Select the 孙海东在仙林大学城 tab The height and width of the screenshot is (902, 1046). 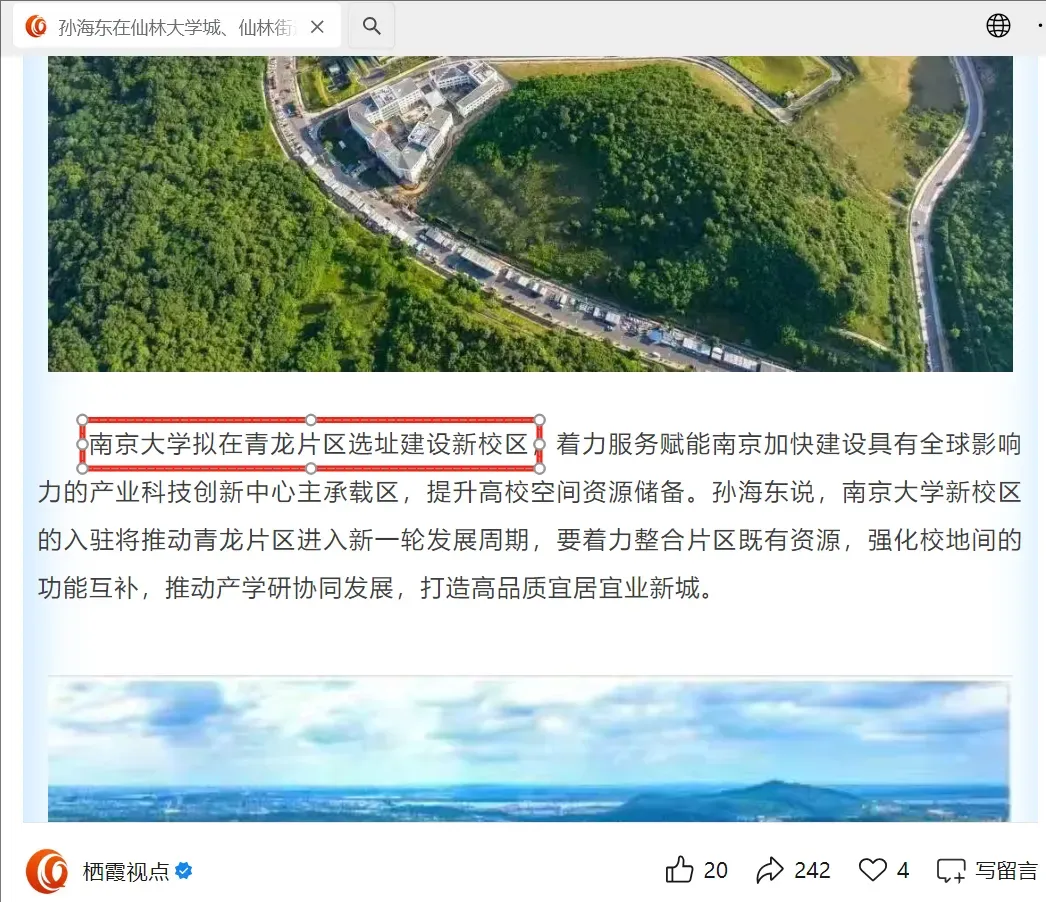[x=177, y=27]
